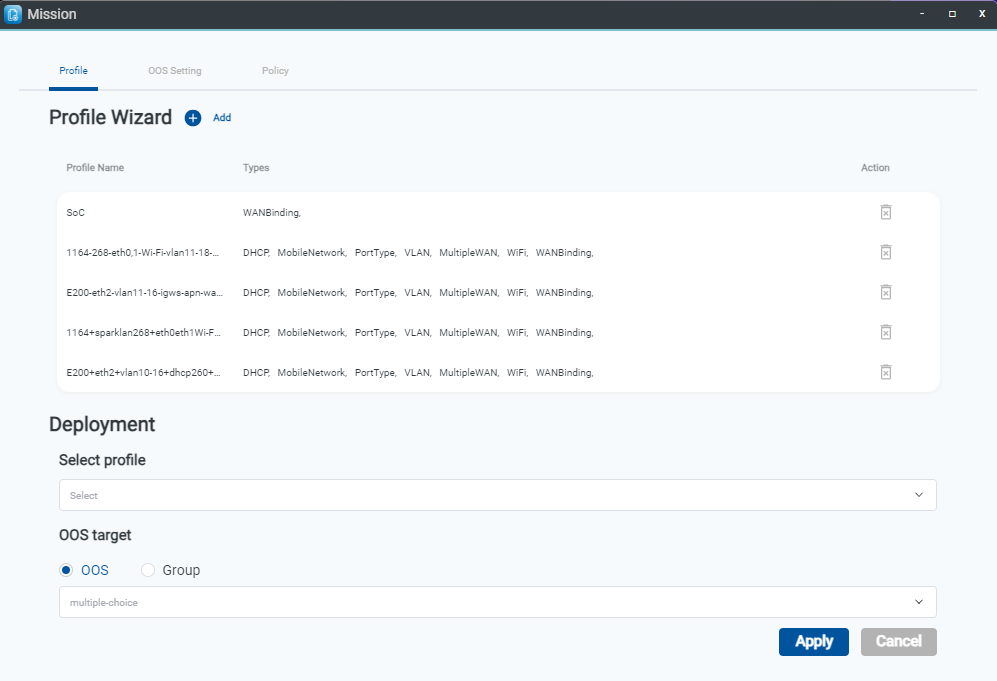997x681 pixels.
Task: Click profile name 1164-268-eth0,1-Wi-Fi-vlan11-18-...
Action: pos(142,252)
